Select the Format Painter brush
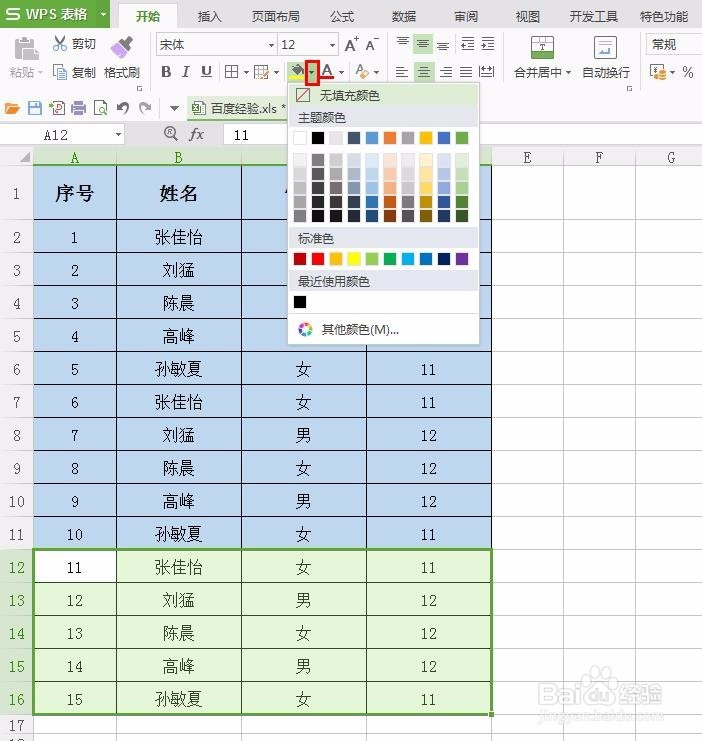 [x=122, y=48]
